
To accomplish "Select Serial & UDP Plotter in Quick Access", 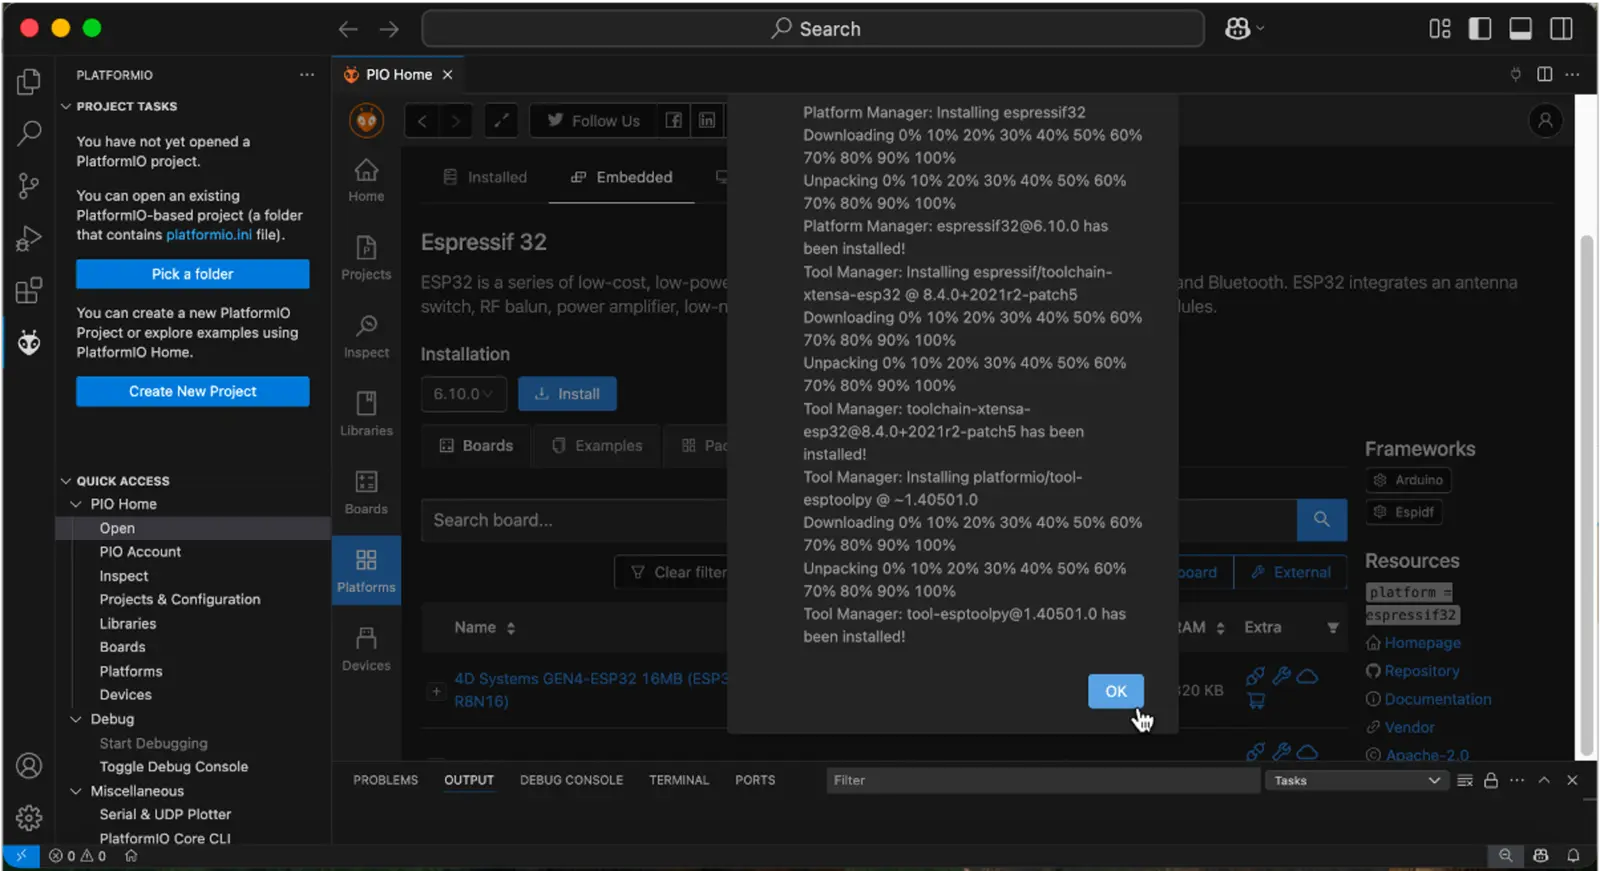I will [x=165, y=814].
